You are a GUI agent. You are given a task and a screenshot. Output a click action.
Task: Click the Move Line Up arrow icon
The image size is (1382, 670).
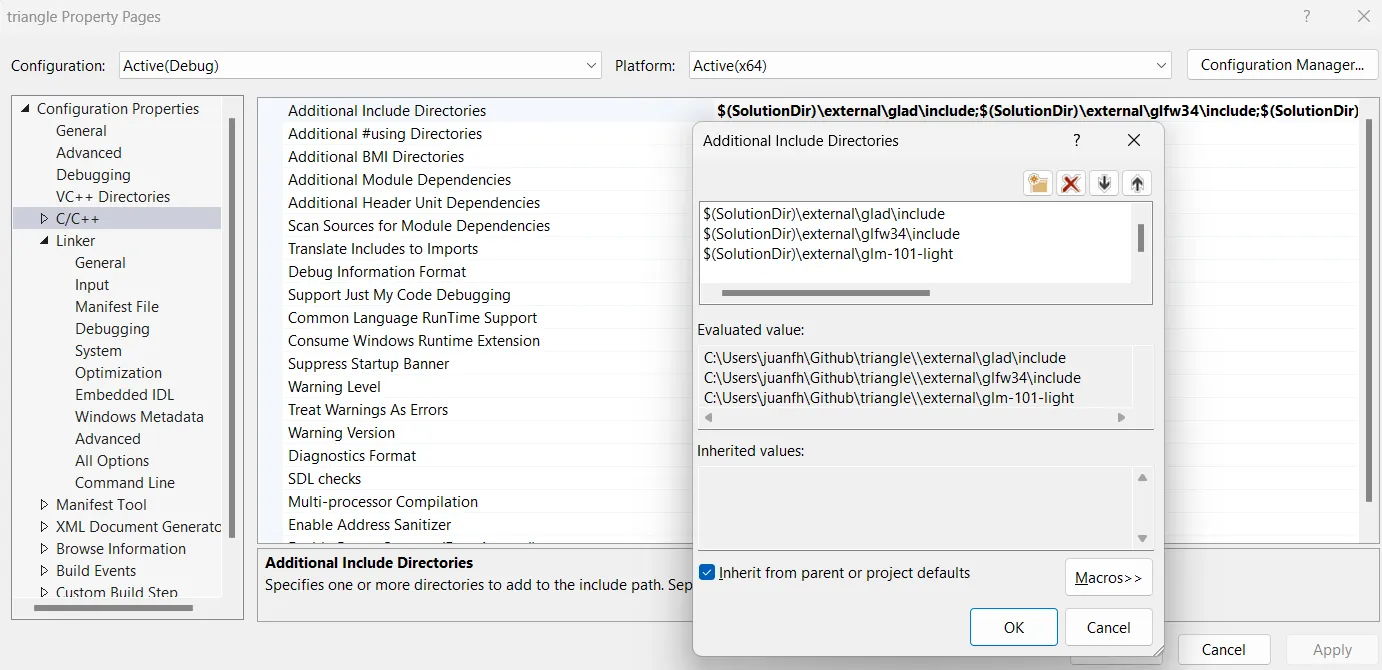coord(1137,183)
